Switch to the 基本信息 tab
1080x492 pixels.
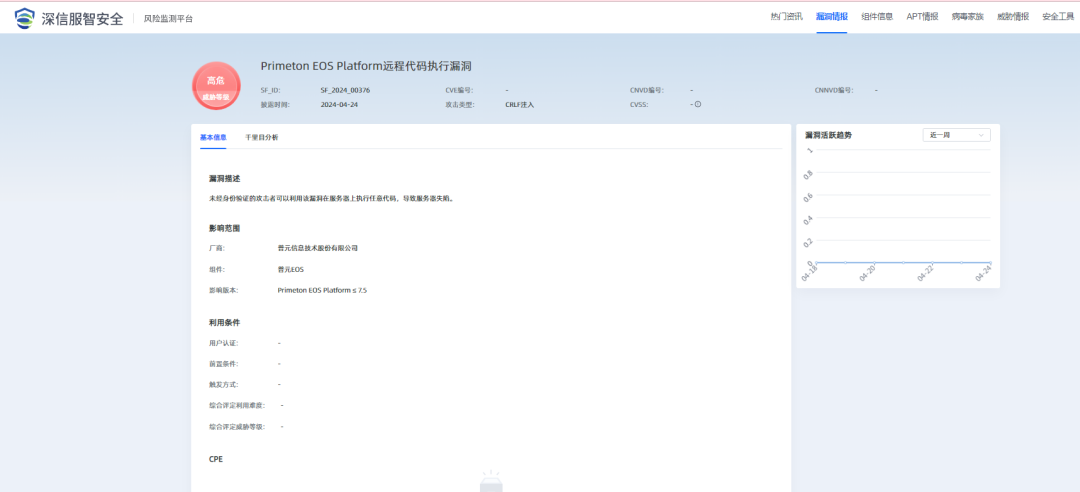213,137
